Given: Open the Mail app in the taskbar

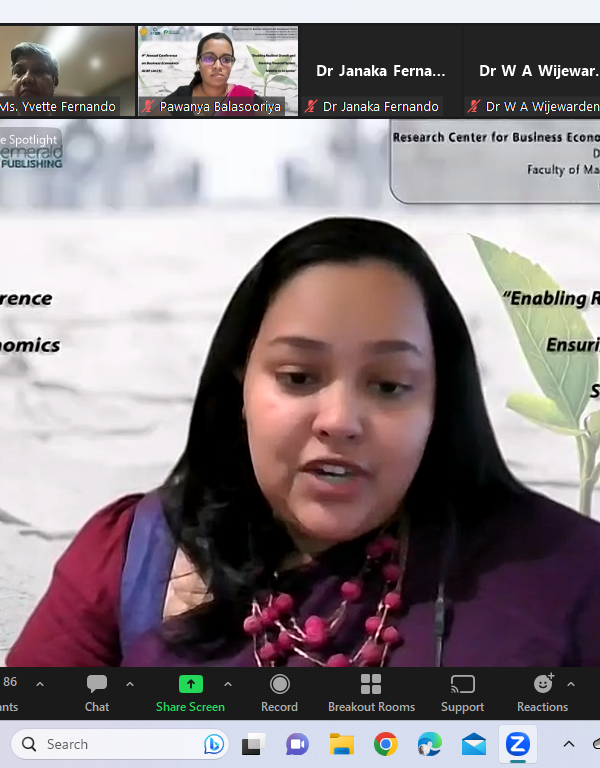Looking at the screenshot, I should coord(473,744).
